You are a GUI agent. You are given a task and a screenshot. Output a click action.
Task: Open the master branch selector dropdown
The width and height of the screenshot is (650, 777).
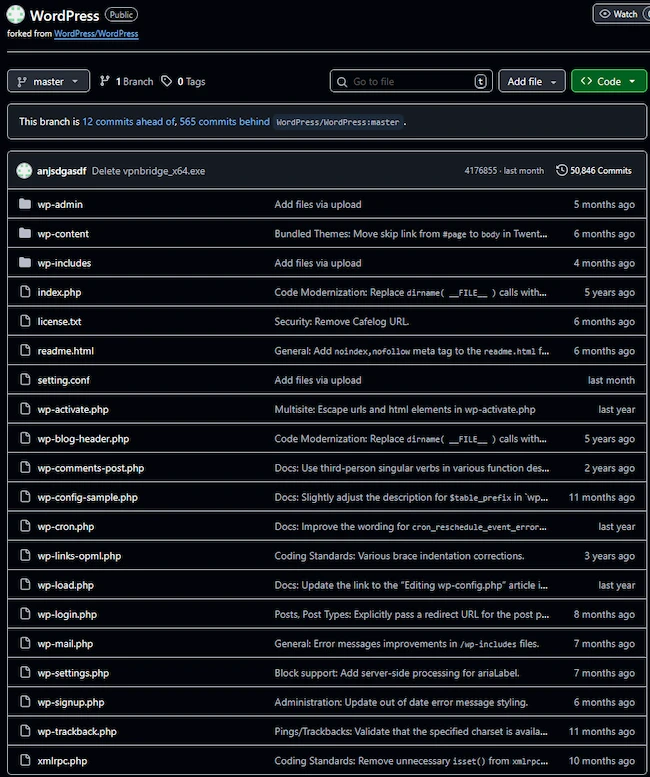[49, 81]
